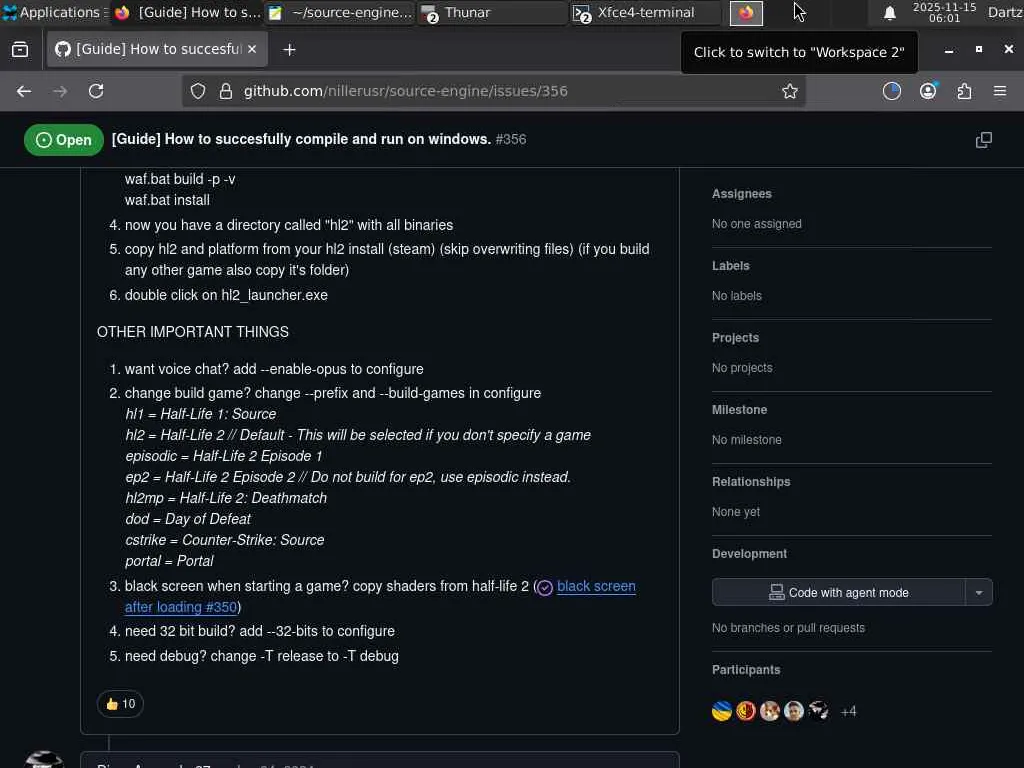Select the [Guide] Firefox taskbar entry
The image size is (1024, 768).
coord(187,12)
